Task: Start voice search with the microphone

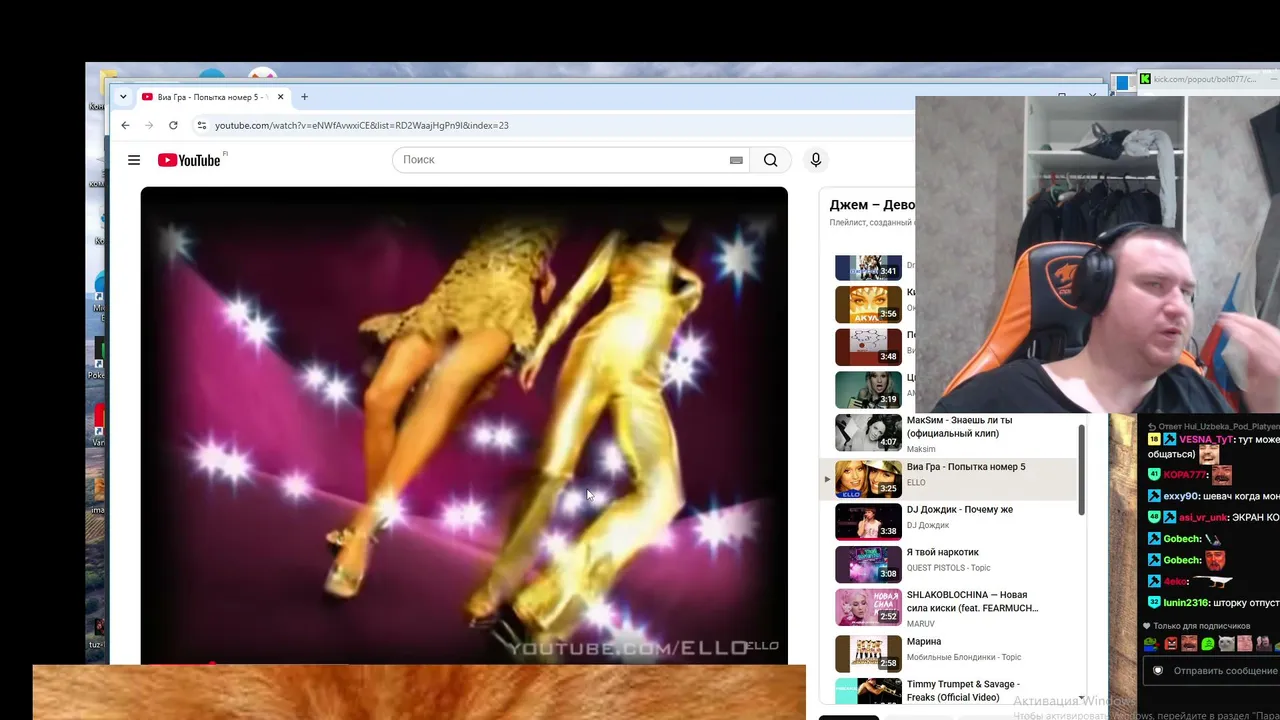Action: point(816,160)
